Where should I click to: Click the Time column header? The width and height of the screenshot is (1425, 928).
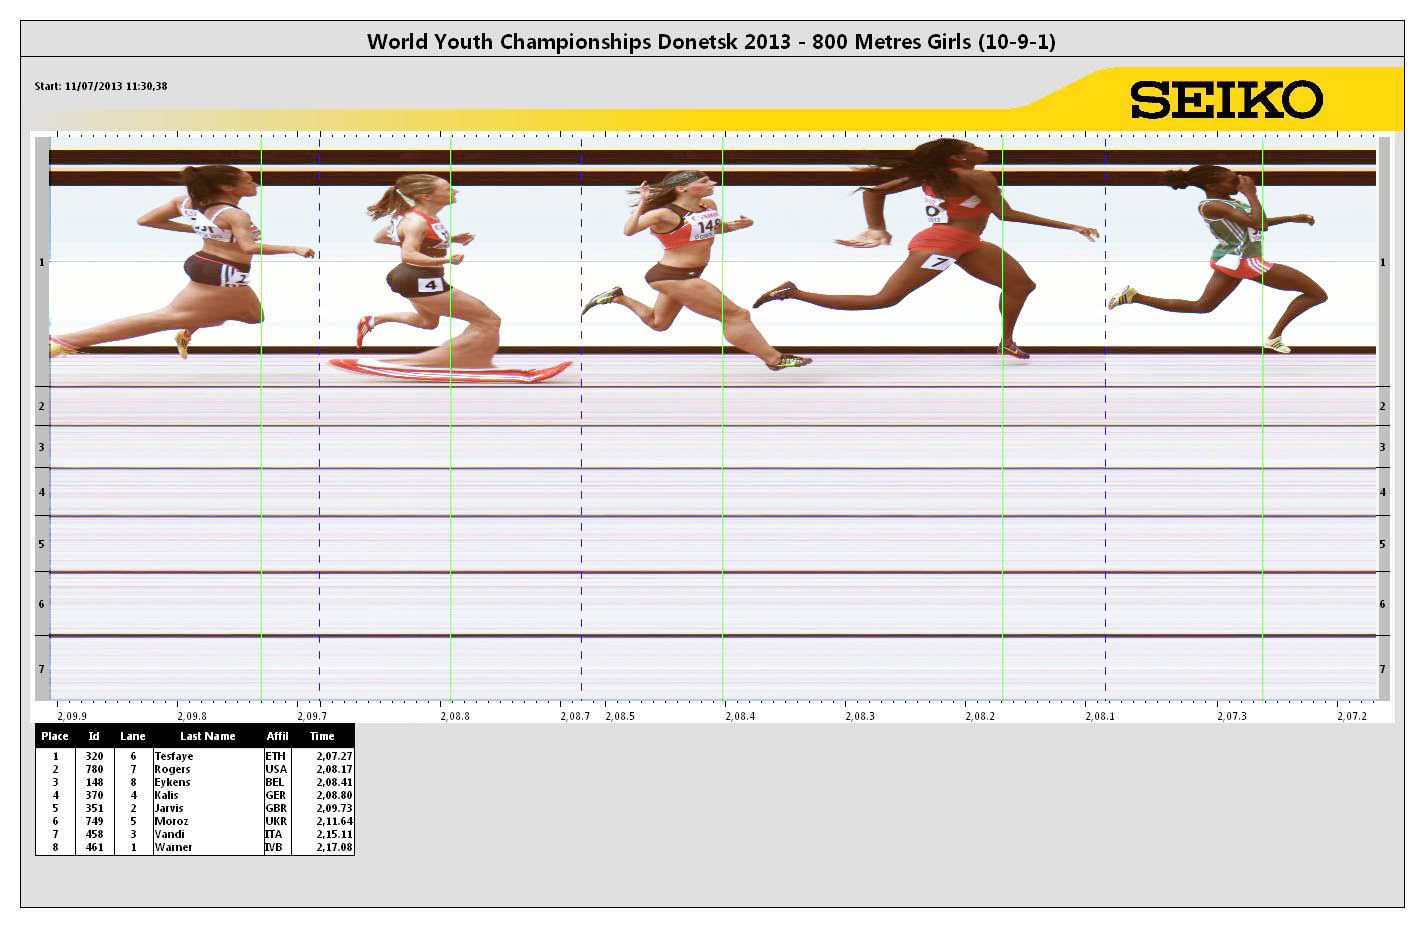[x=322, y=736]
